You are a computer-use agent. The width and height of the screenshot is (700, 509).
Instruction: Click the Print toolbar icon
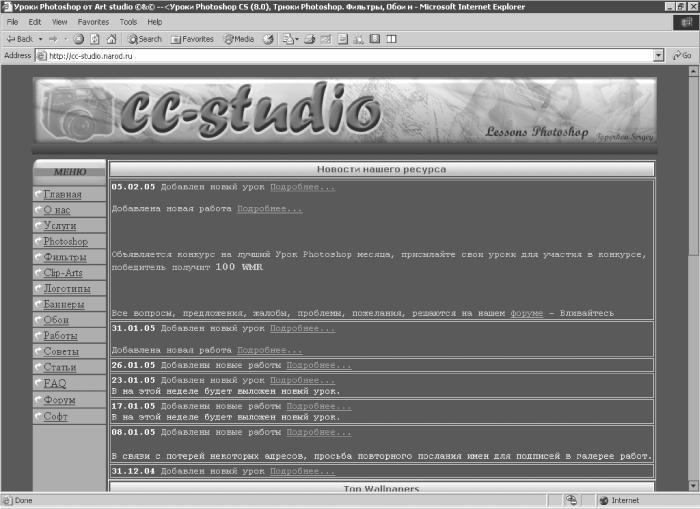point(310,39)
